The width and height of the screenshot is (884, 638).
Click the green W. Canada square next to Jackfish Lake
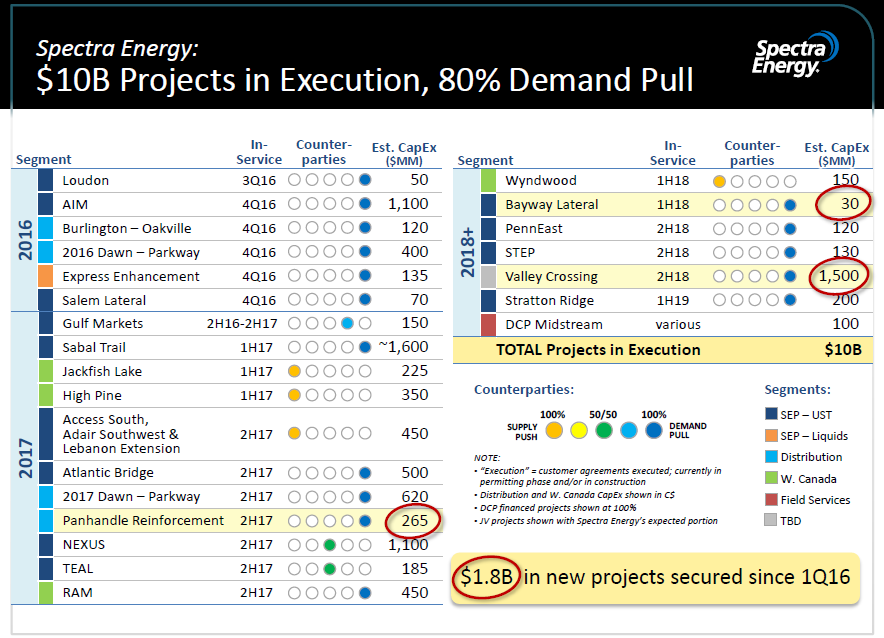(44, 371)
